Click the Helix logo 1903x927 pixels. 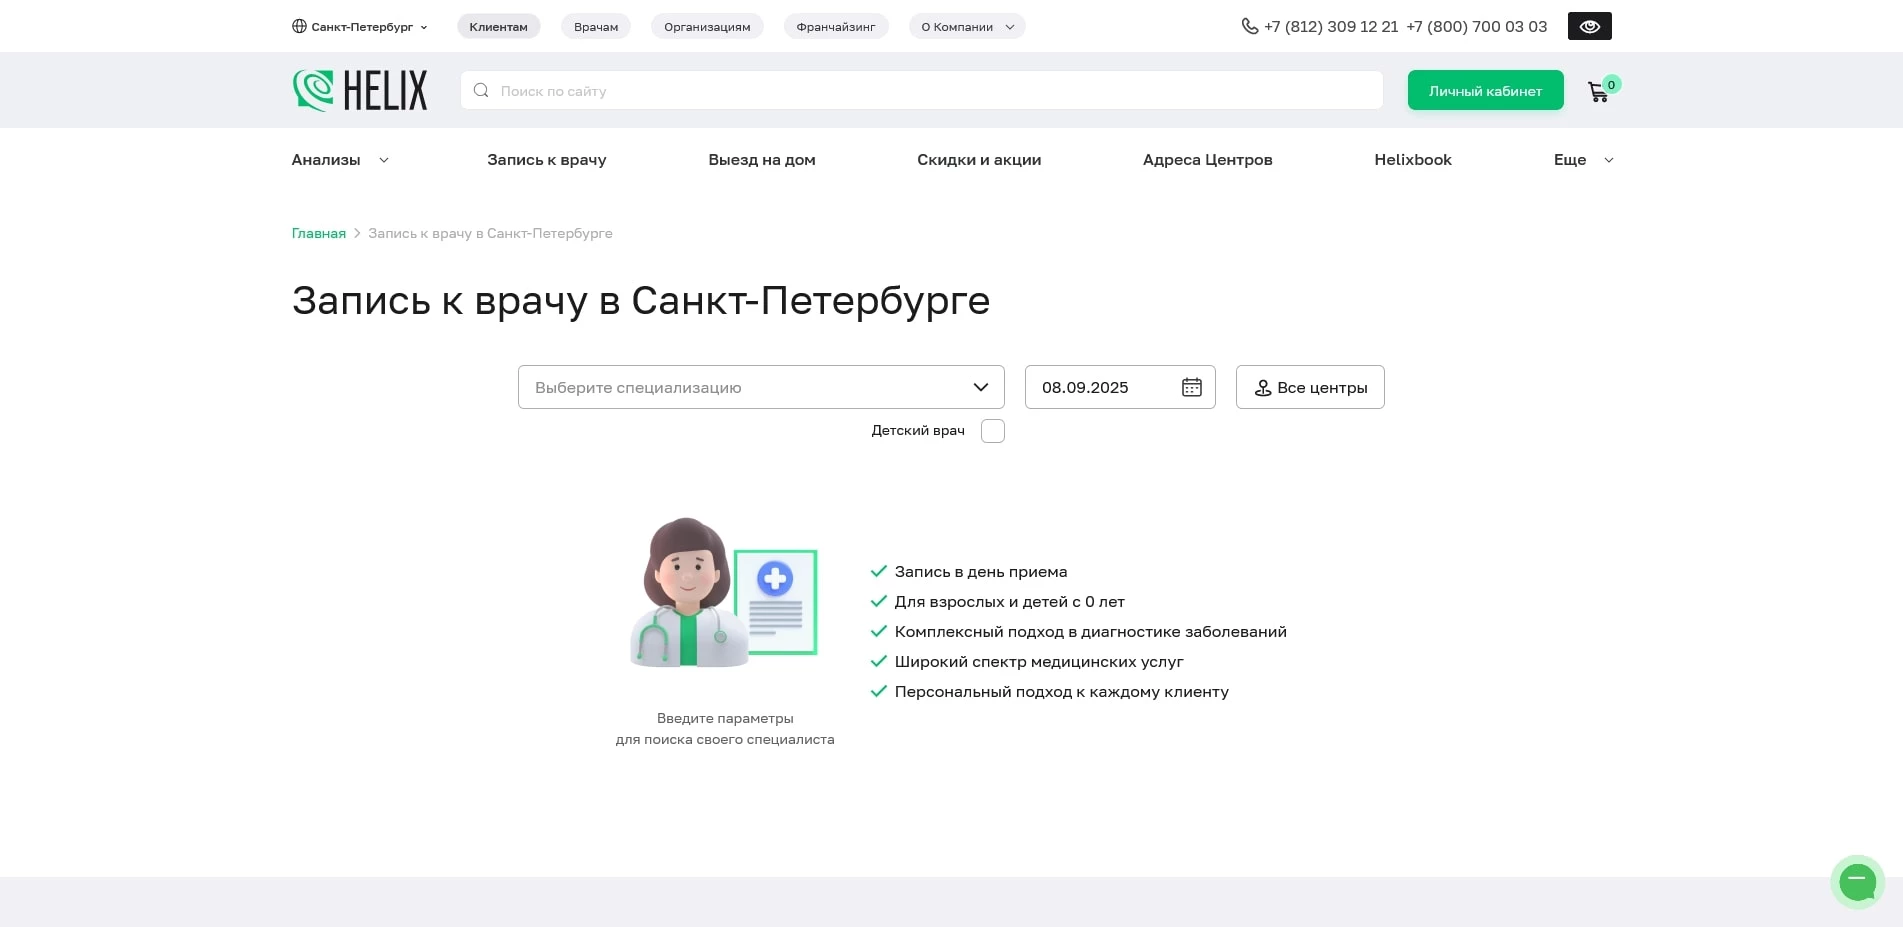click(x=359, y=90)
